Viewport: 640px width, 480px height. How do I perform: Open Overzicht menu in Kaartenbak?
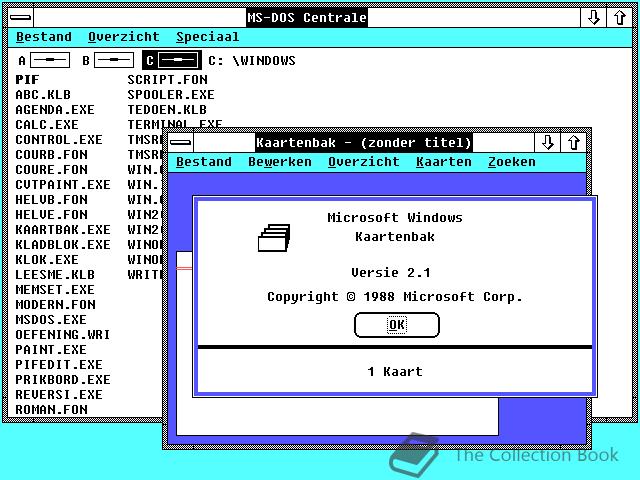coord(364,162)
